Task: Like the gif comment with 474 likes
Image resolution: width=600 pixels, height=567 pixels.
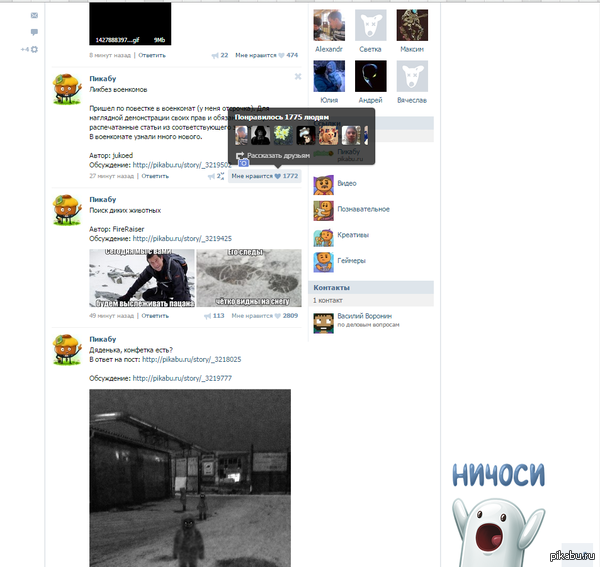Action: click(265, 55)
